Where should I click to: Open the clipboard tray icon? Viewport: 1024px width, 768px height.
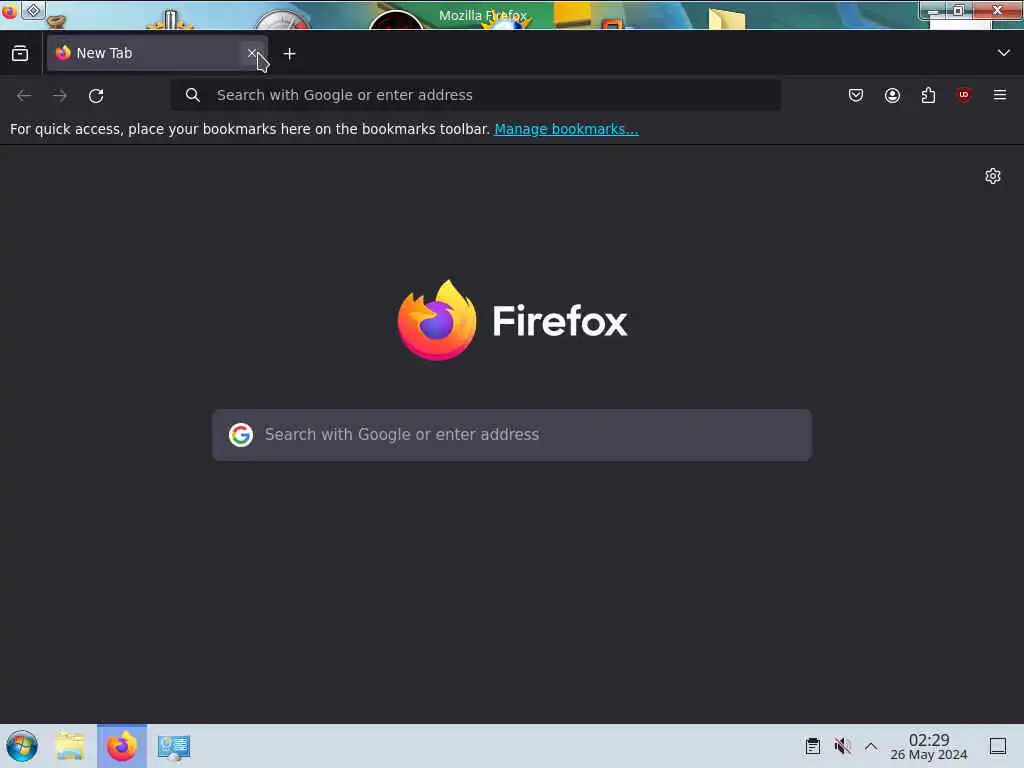click(x=812, y=746)
